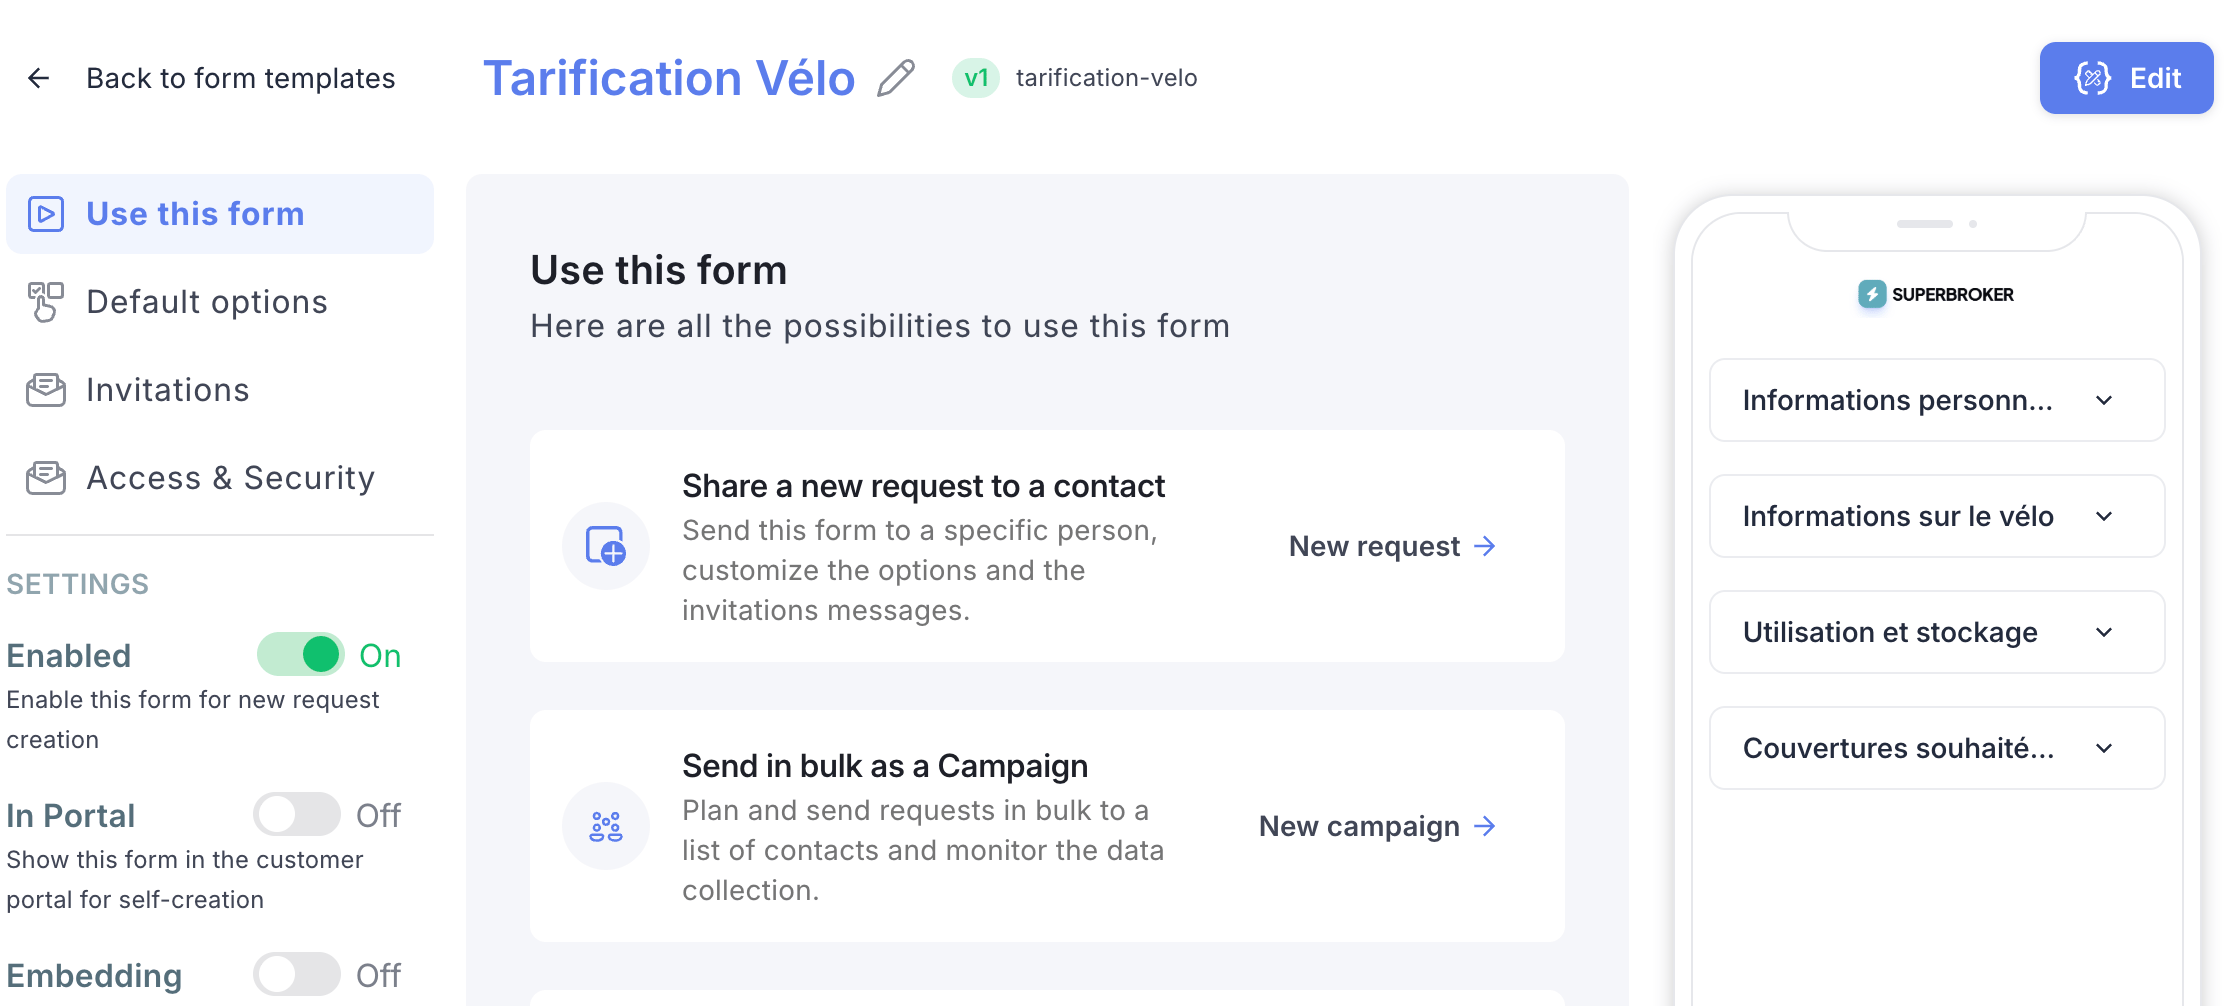2224x1006 pixels.
Task: Click the Use this form play icon
Action: coord(46,214)
